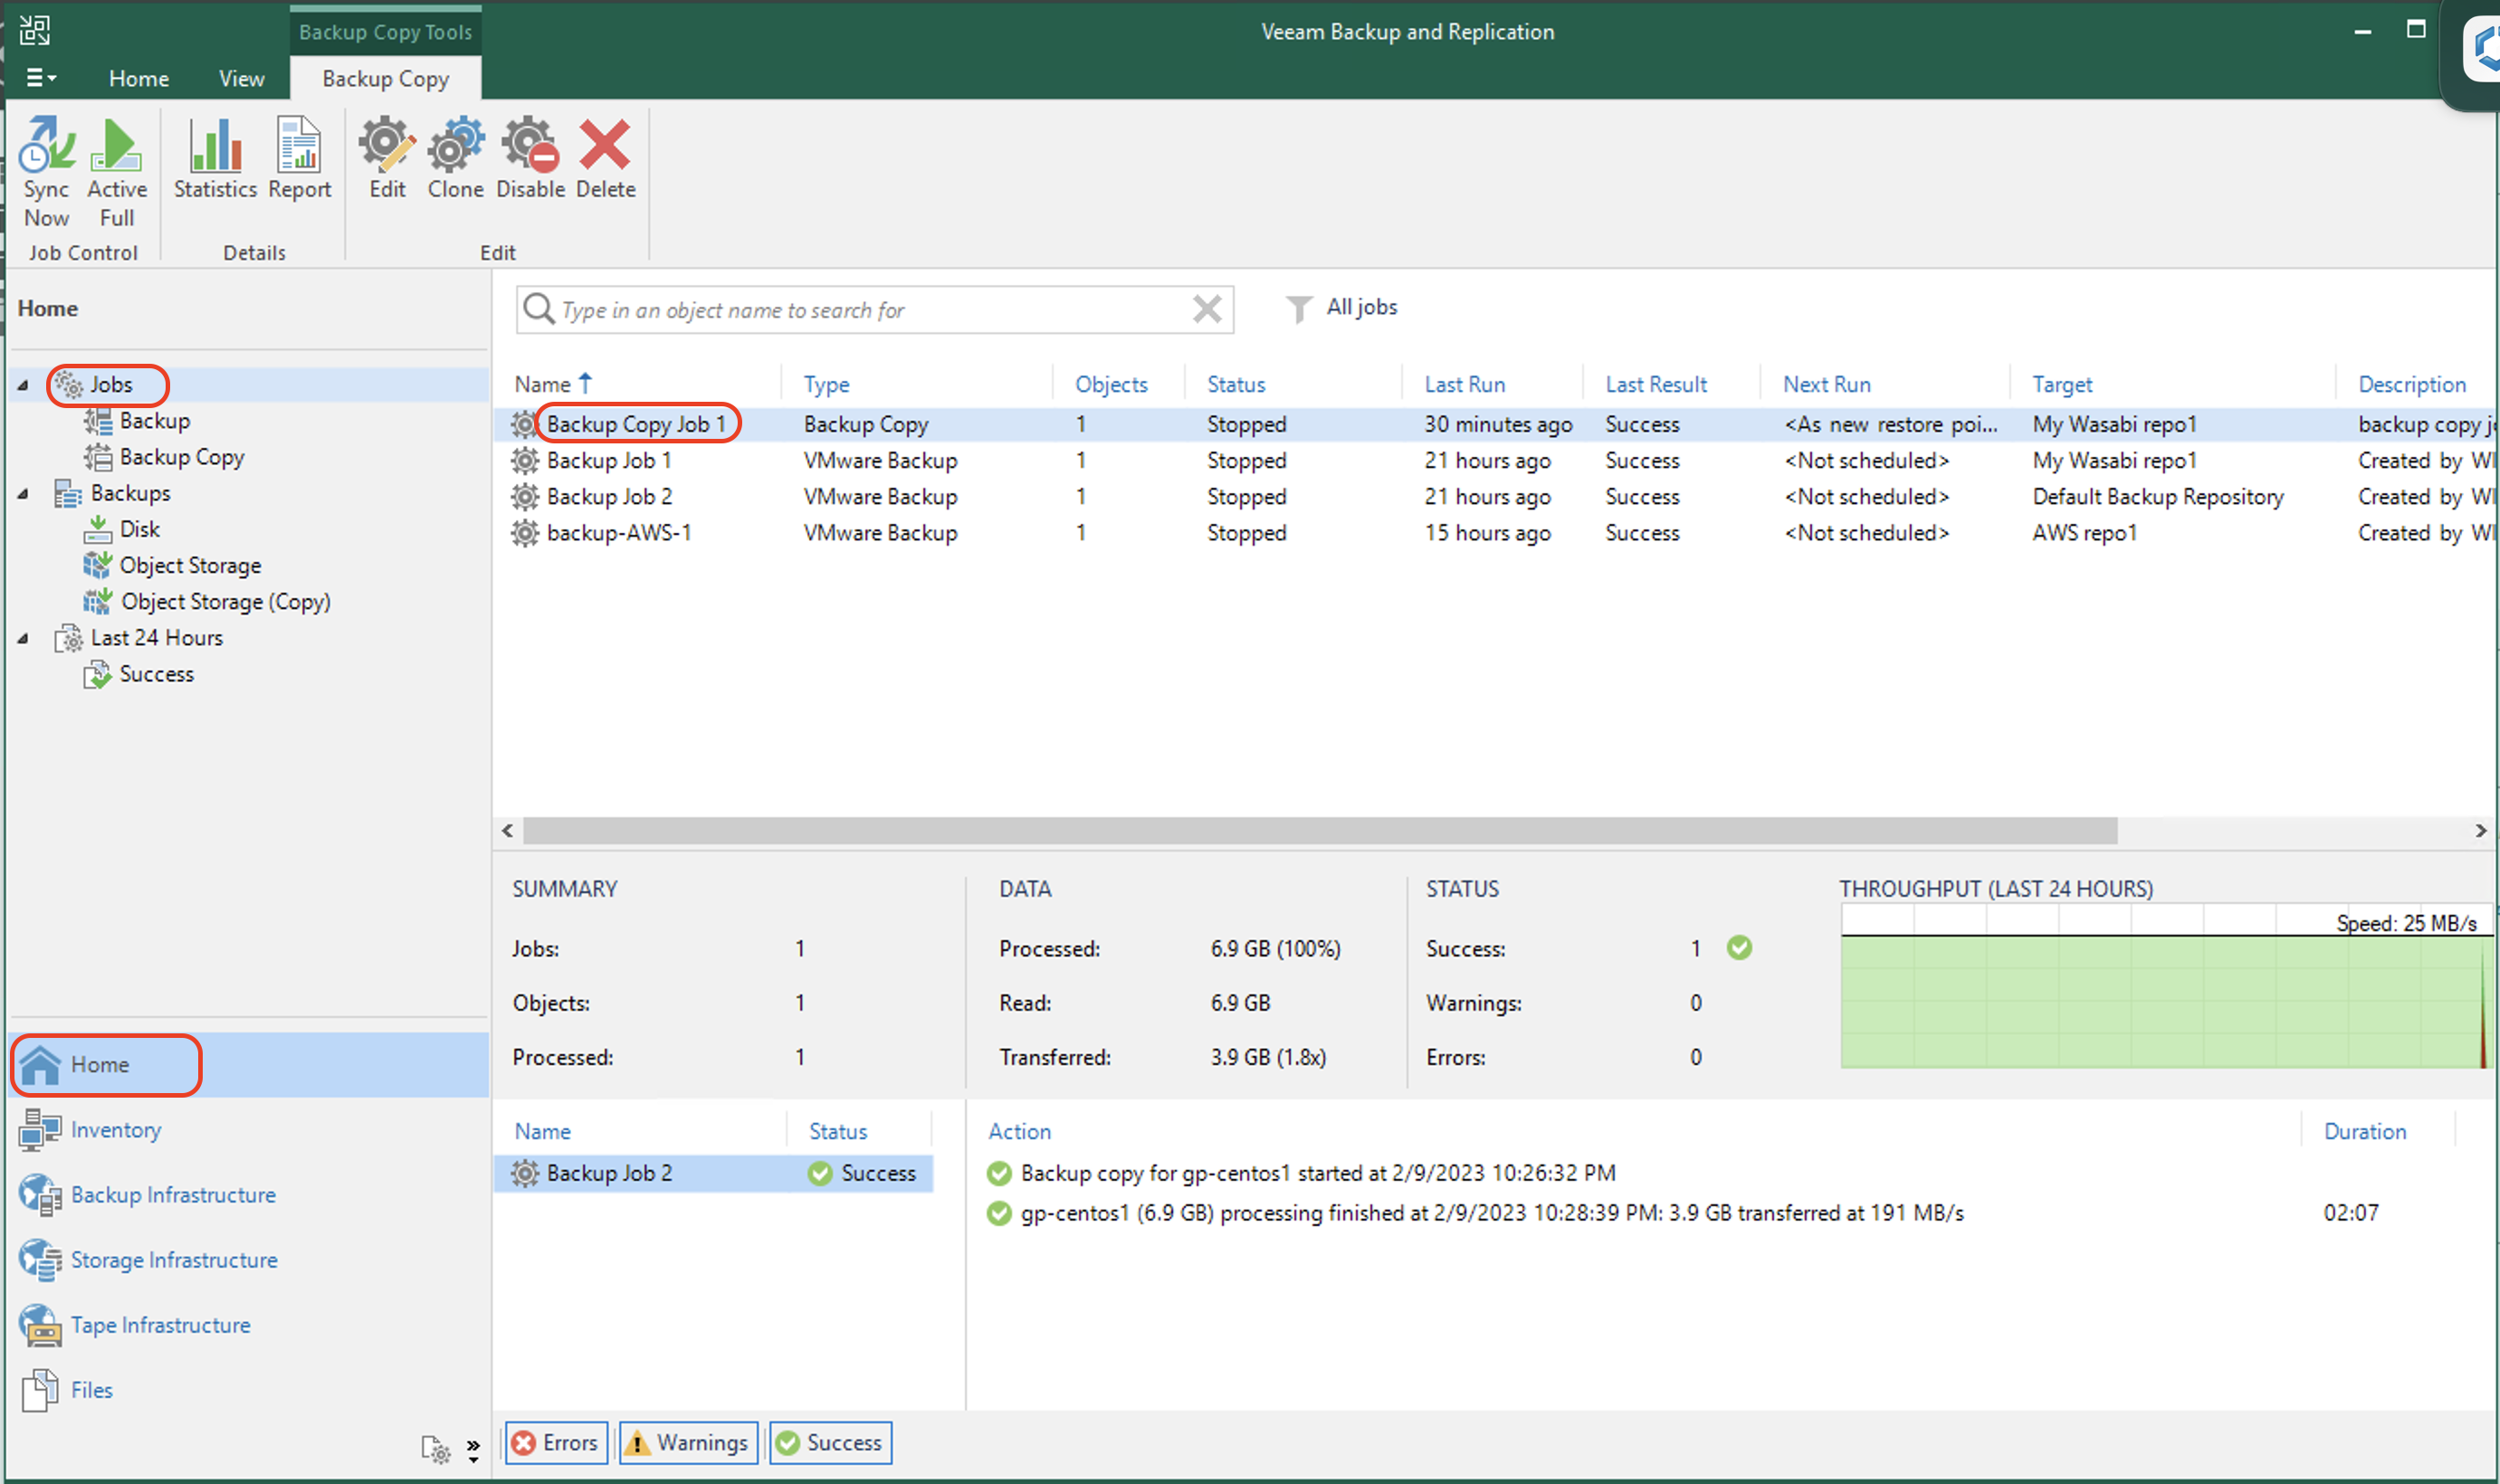
Task: Switch to the Home ribbon tab
Action: tap(138, 78)
